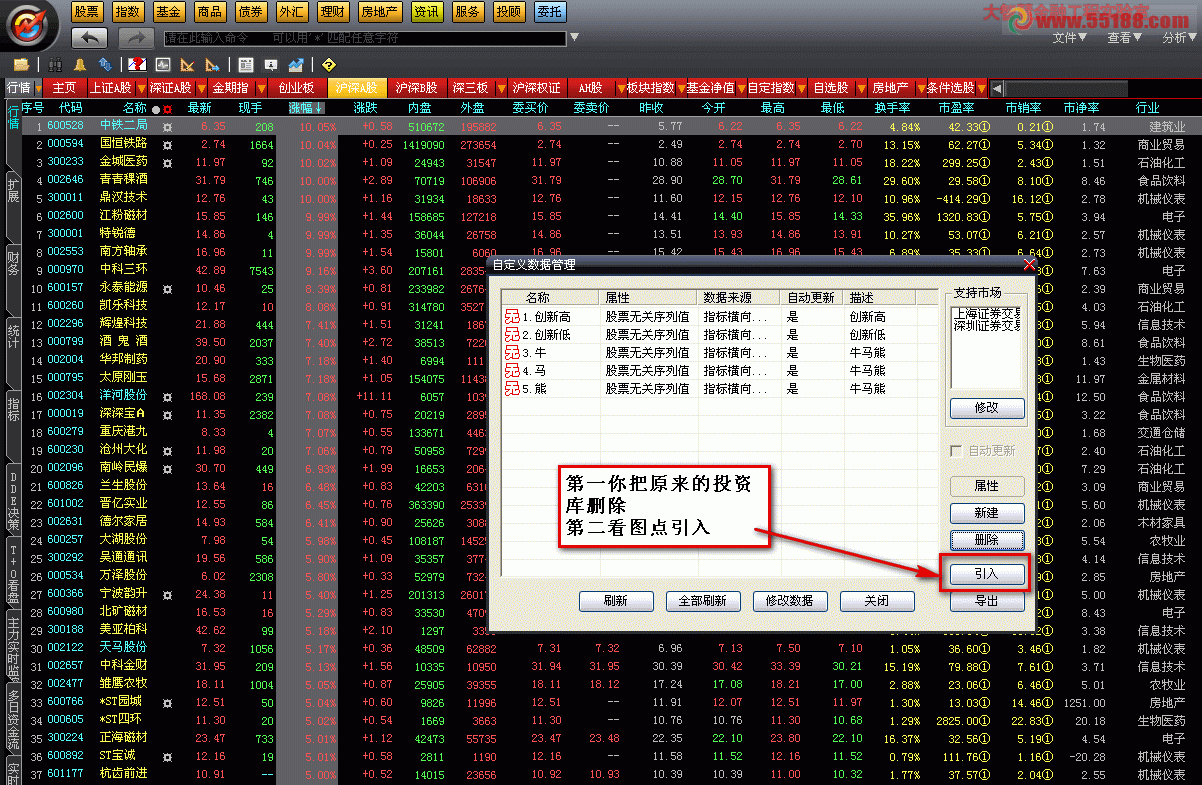This screenshot has height=785, width=1202.
Task: Click the tab bar scroll left arrow
Action: [x=997, y=88]
